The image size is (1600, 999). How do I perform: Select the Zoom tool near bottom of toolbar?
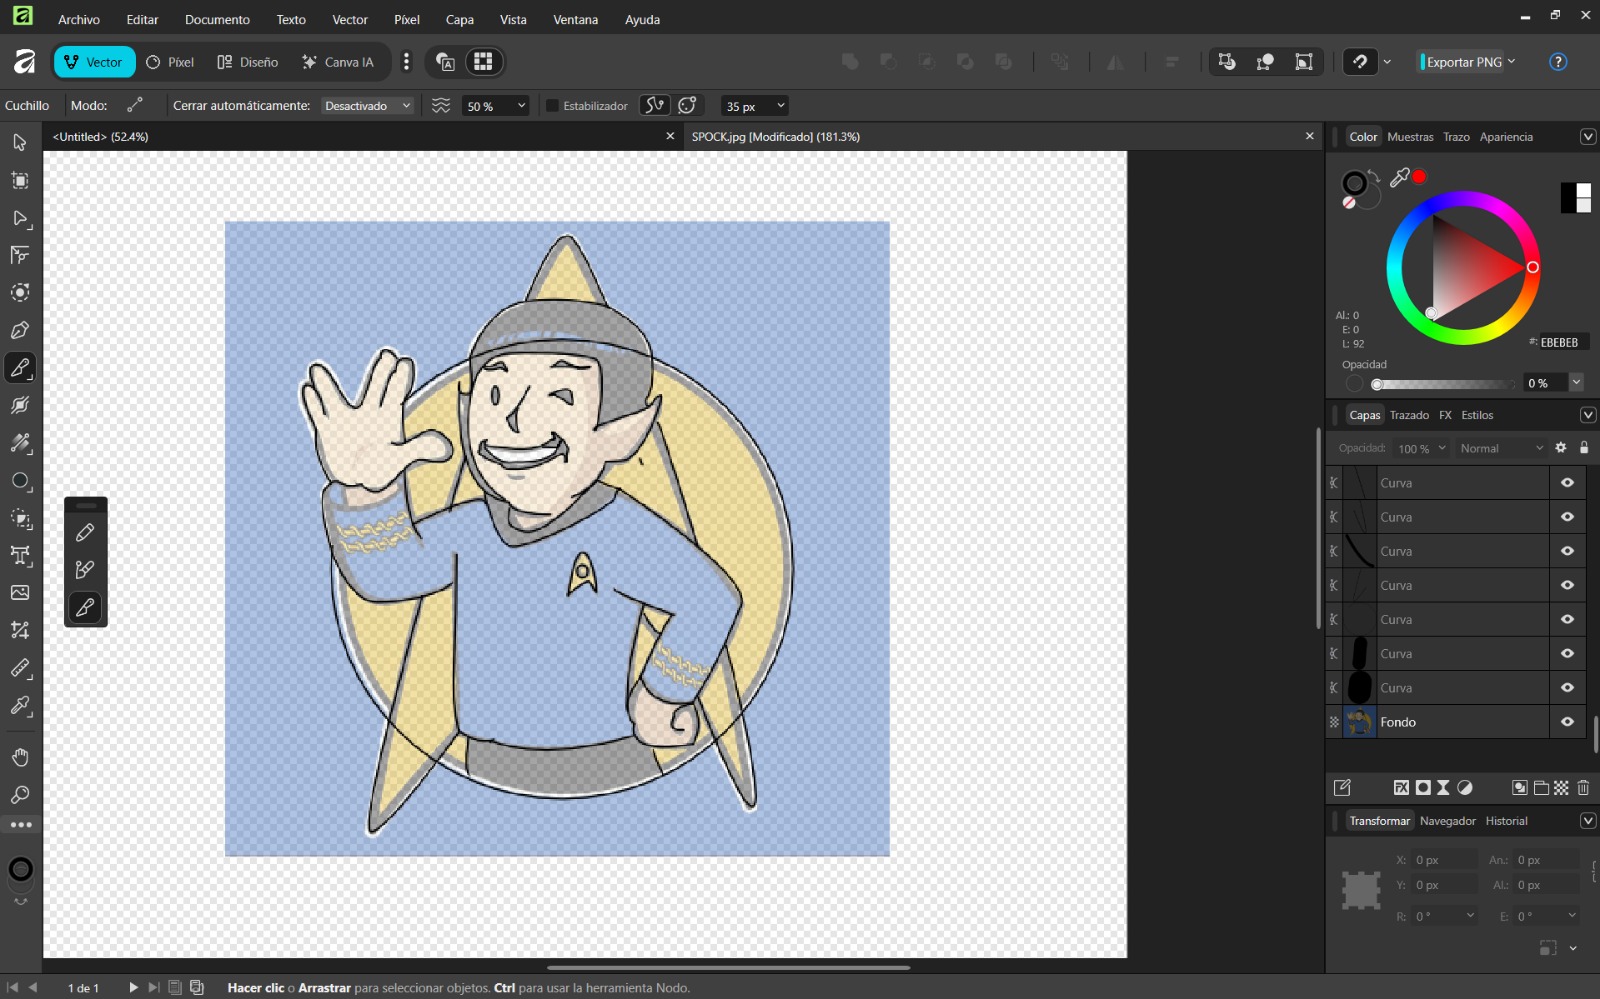(18, 795)
